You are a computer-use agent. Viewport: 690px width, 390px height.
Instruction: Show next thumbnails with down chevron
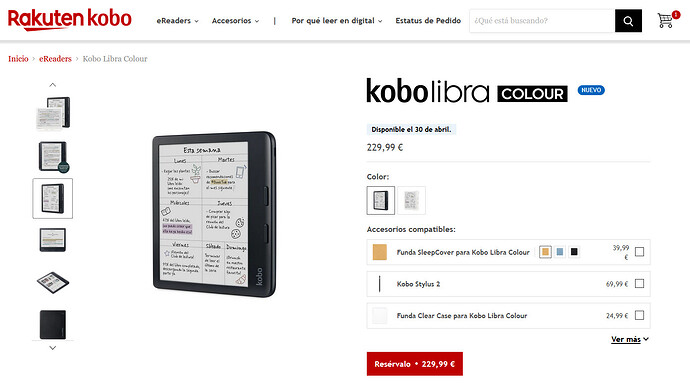click(x=53, y=348)
